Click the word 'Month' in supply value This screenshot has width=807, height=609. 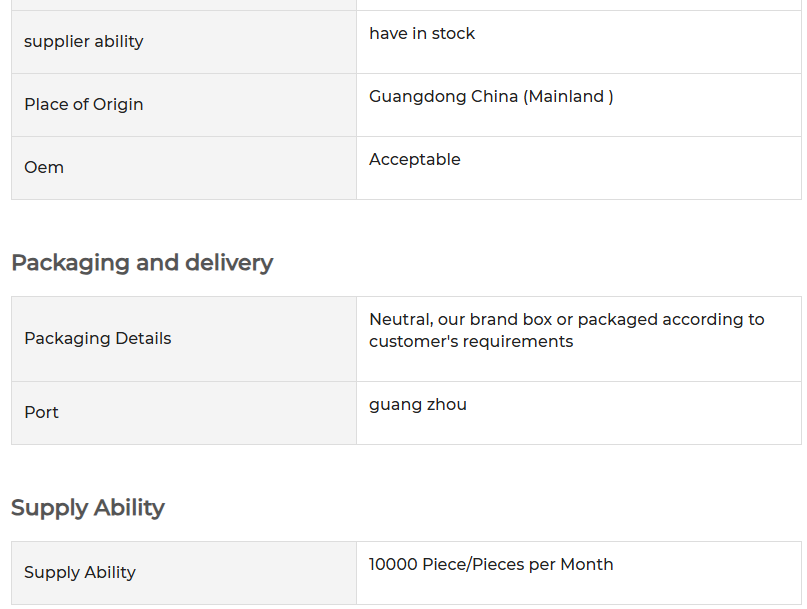587,565
